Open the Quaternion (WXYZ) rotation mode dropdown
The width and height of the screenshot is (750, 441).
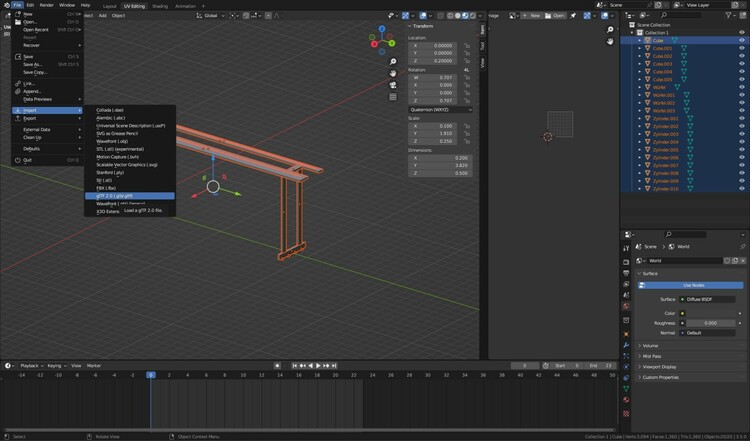437,110
